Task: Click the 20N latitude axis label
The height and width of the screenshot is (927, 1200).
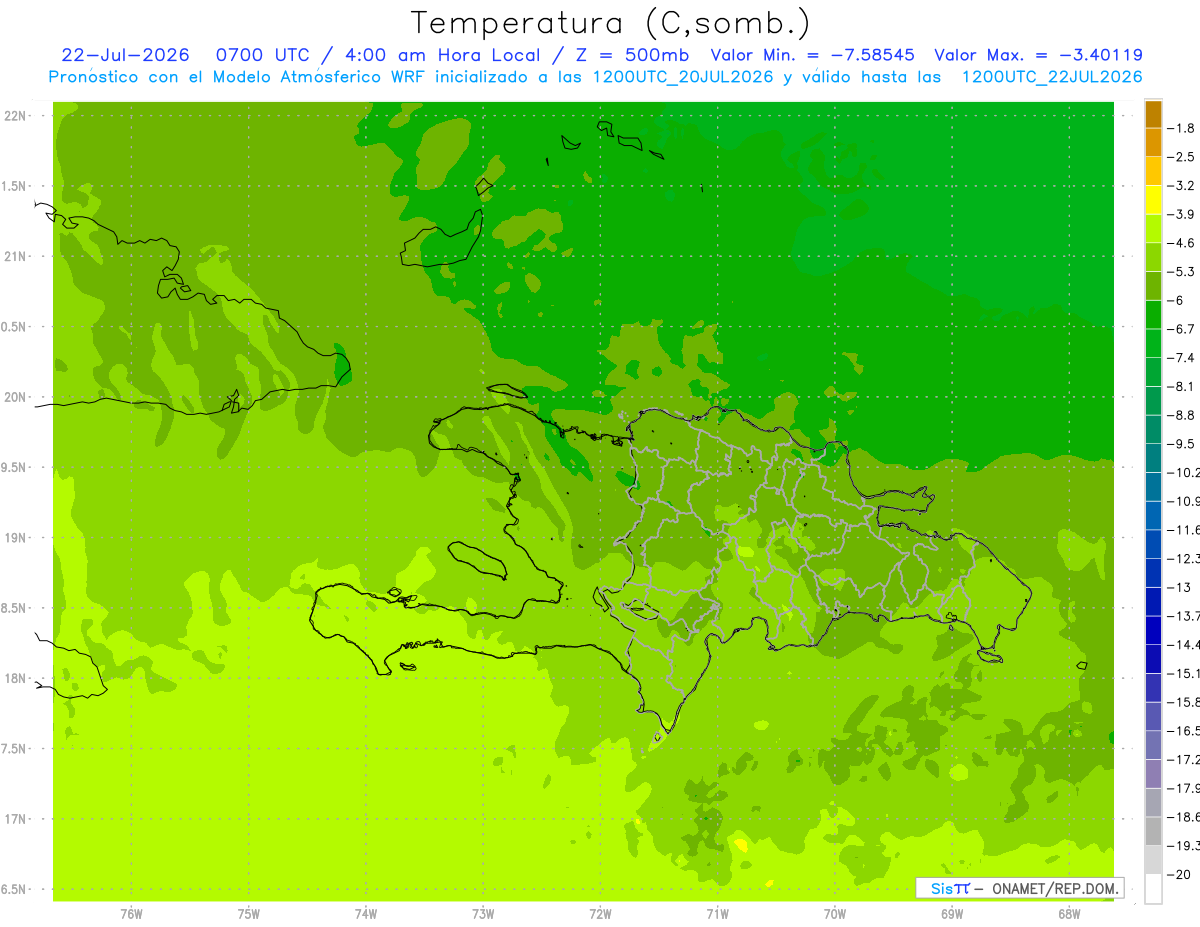Action: point(16,397)
